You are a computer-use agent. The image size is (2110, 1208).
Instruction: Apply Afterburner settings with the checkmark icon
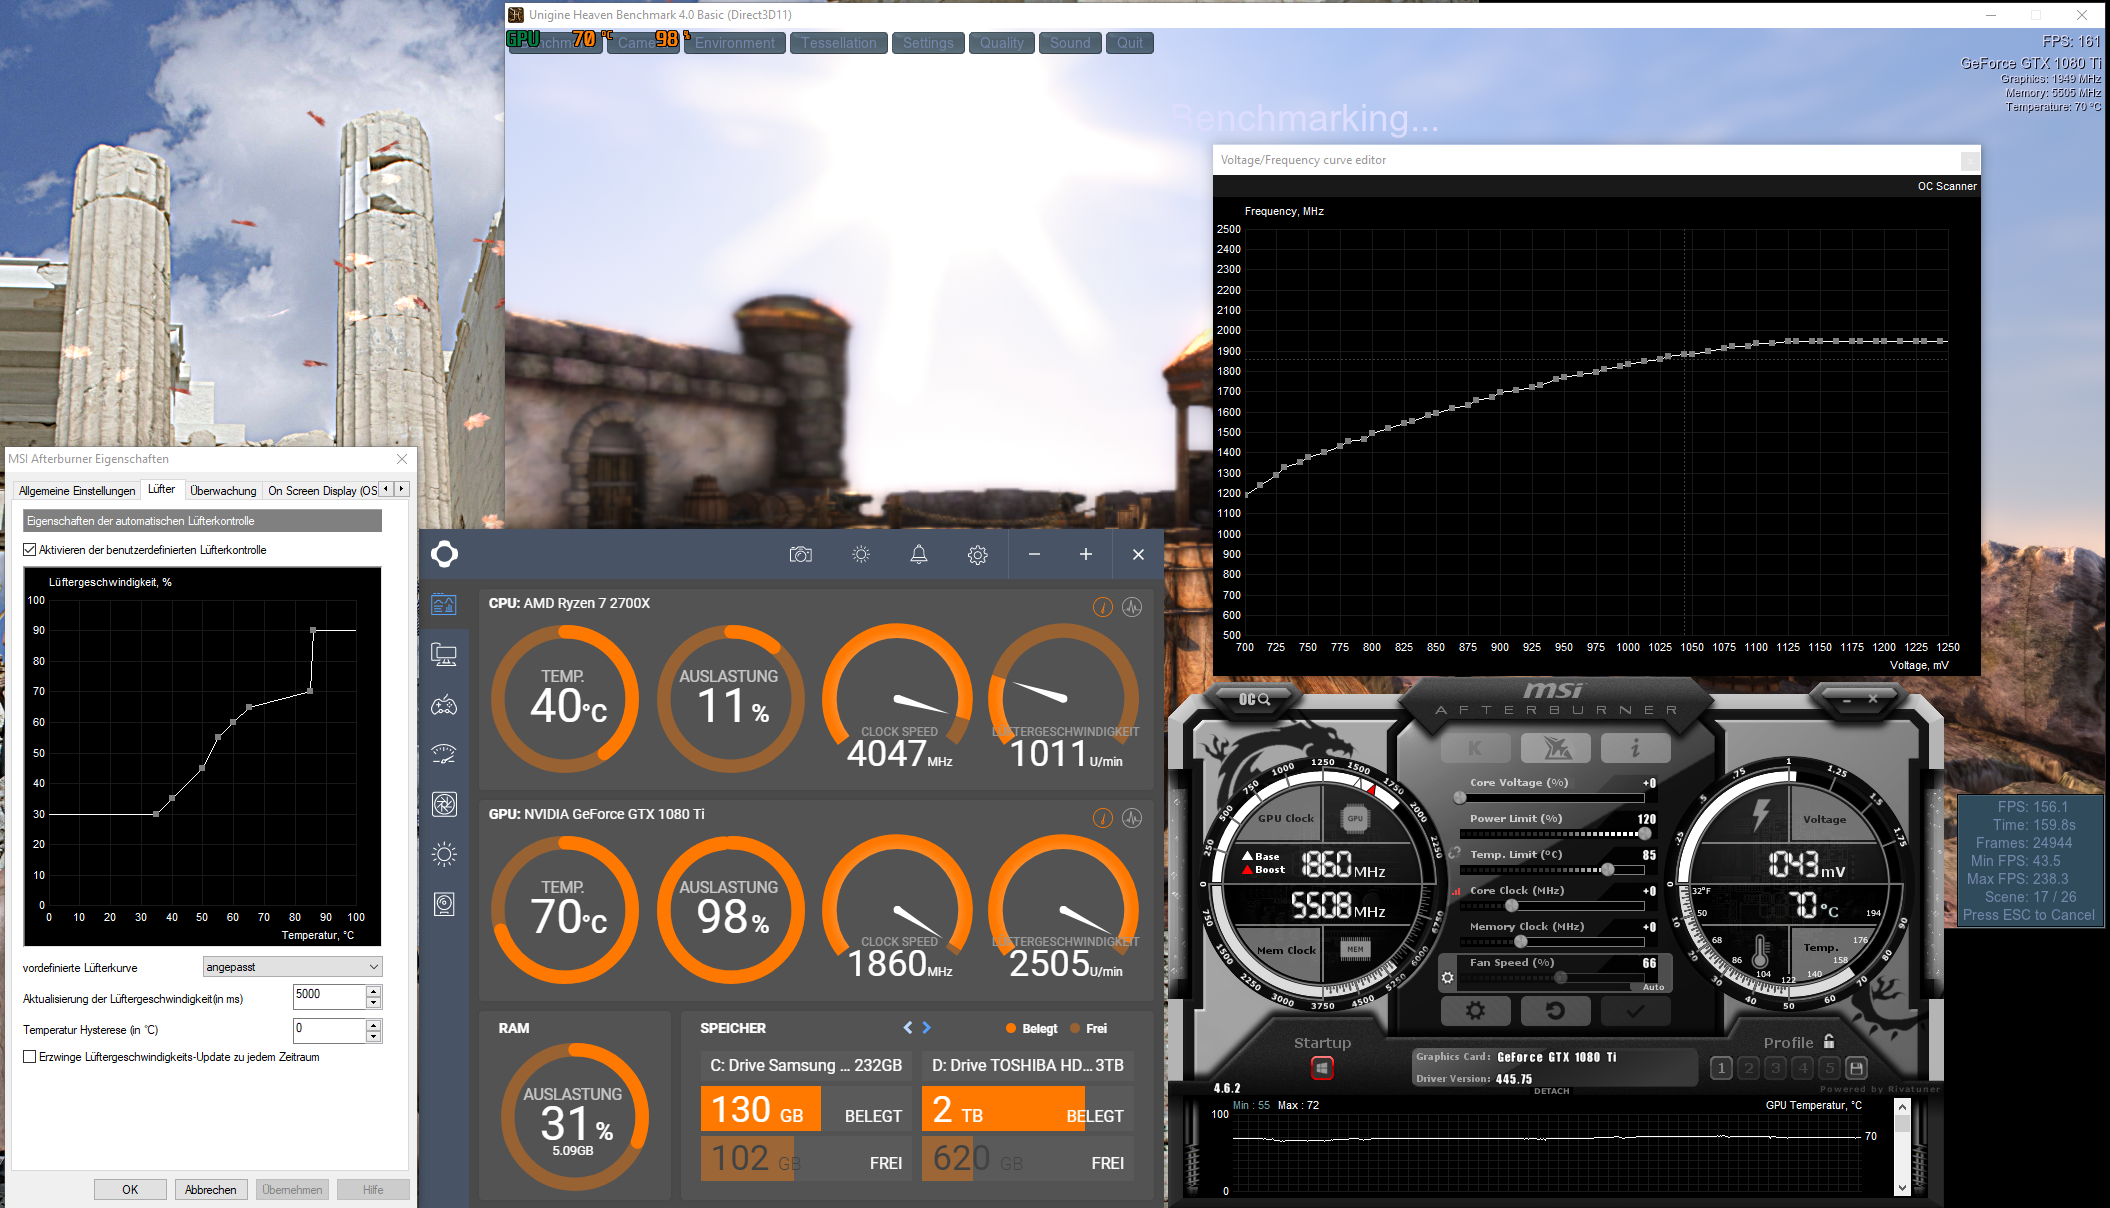click(x=1634, y=1011)
